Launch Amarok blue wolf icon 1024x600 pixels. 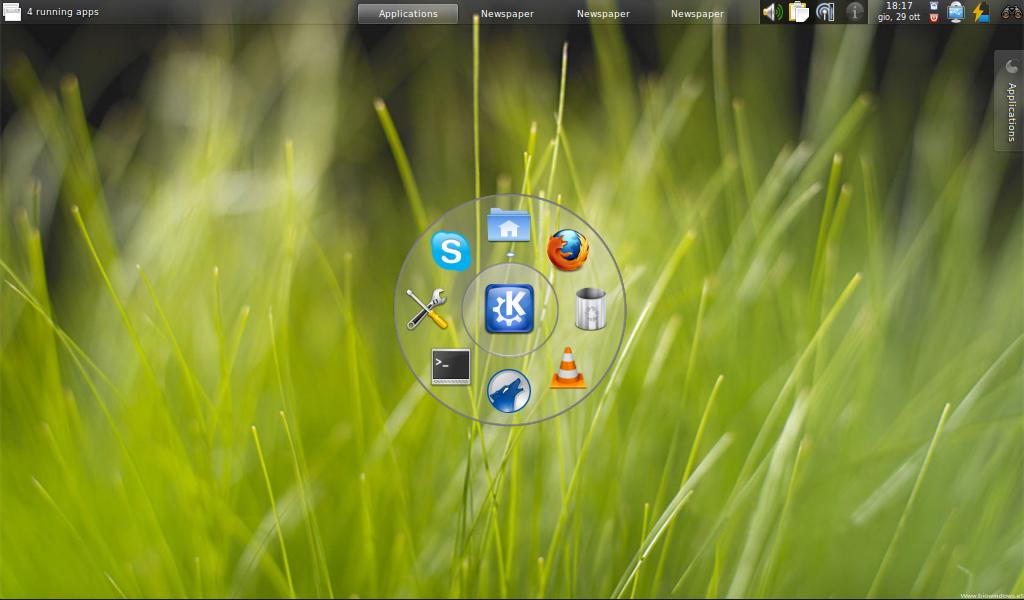pos(509,391)
